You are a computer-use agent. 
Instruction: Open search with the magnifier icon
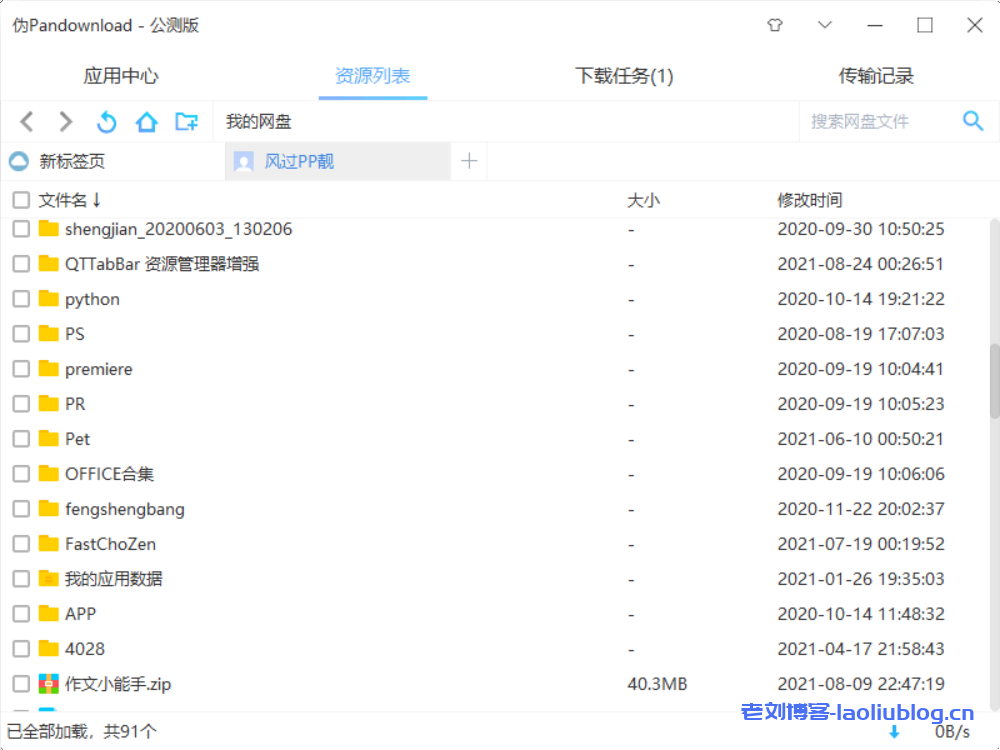click(x=973, y=120)
